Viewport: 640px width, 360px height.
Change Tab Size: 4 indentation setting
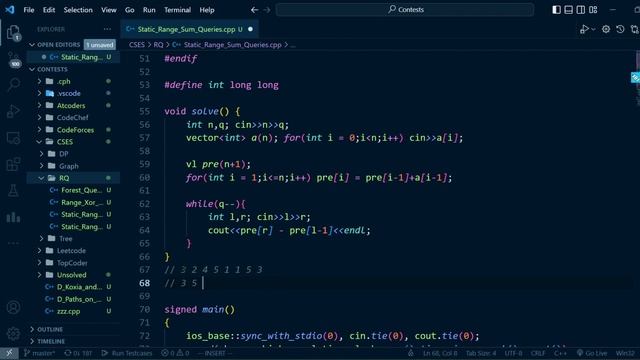point(481,353)
